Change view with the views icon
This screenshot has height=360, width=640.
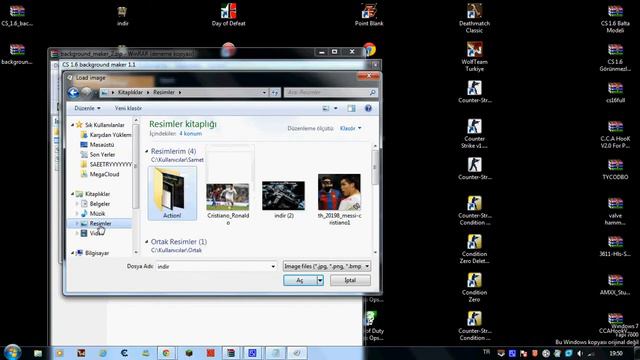[326, 108]
